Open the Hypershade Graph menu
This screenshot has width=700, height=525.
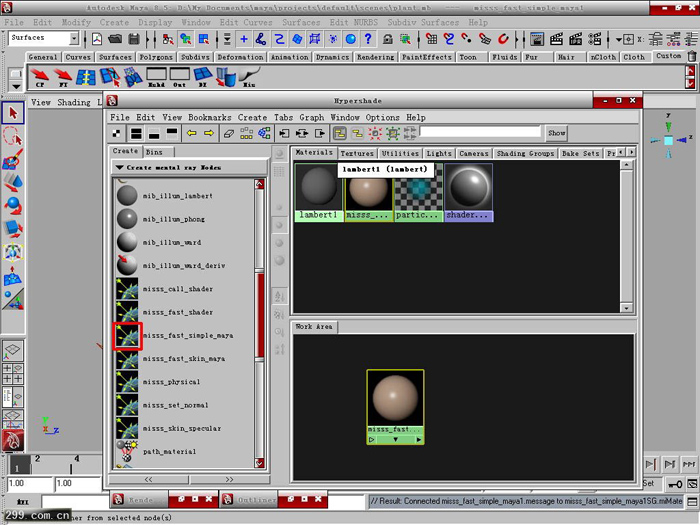[x=312, y=117]
